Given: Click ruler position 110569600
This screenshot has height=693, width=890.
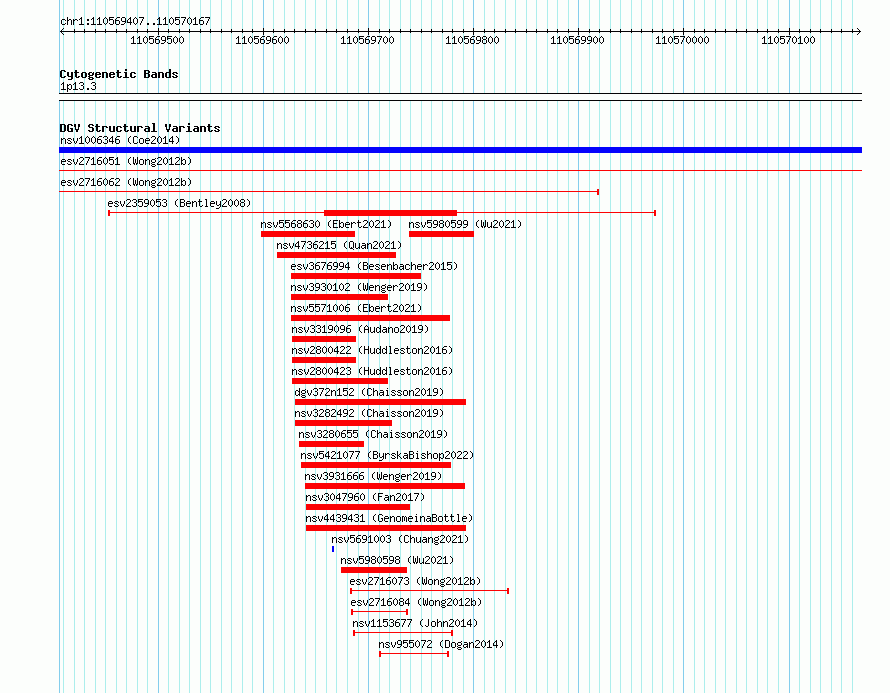Looking at the screenshot, I should click(x=262, y=40).
